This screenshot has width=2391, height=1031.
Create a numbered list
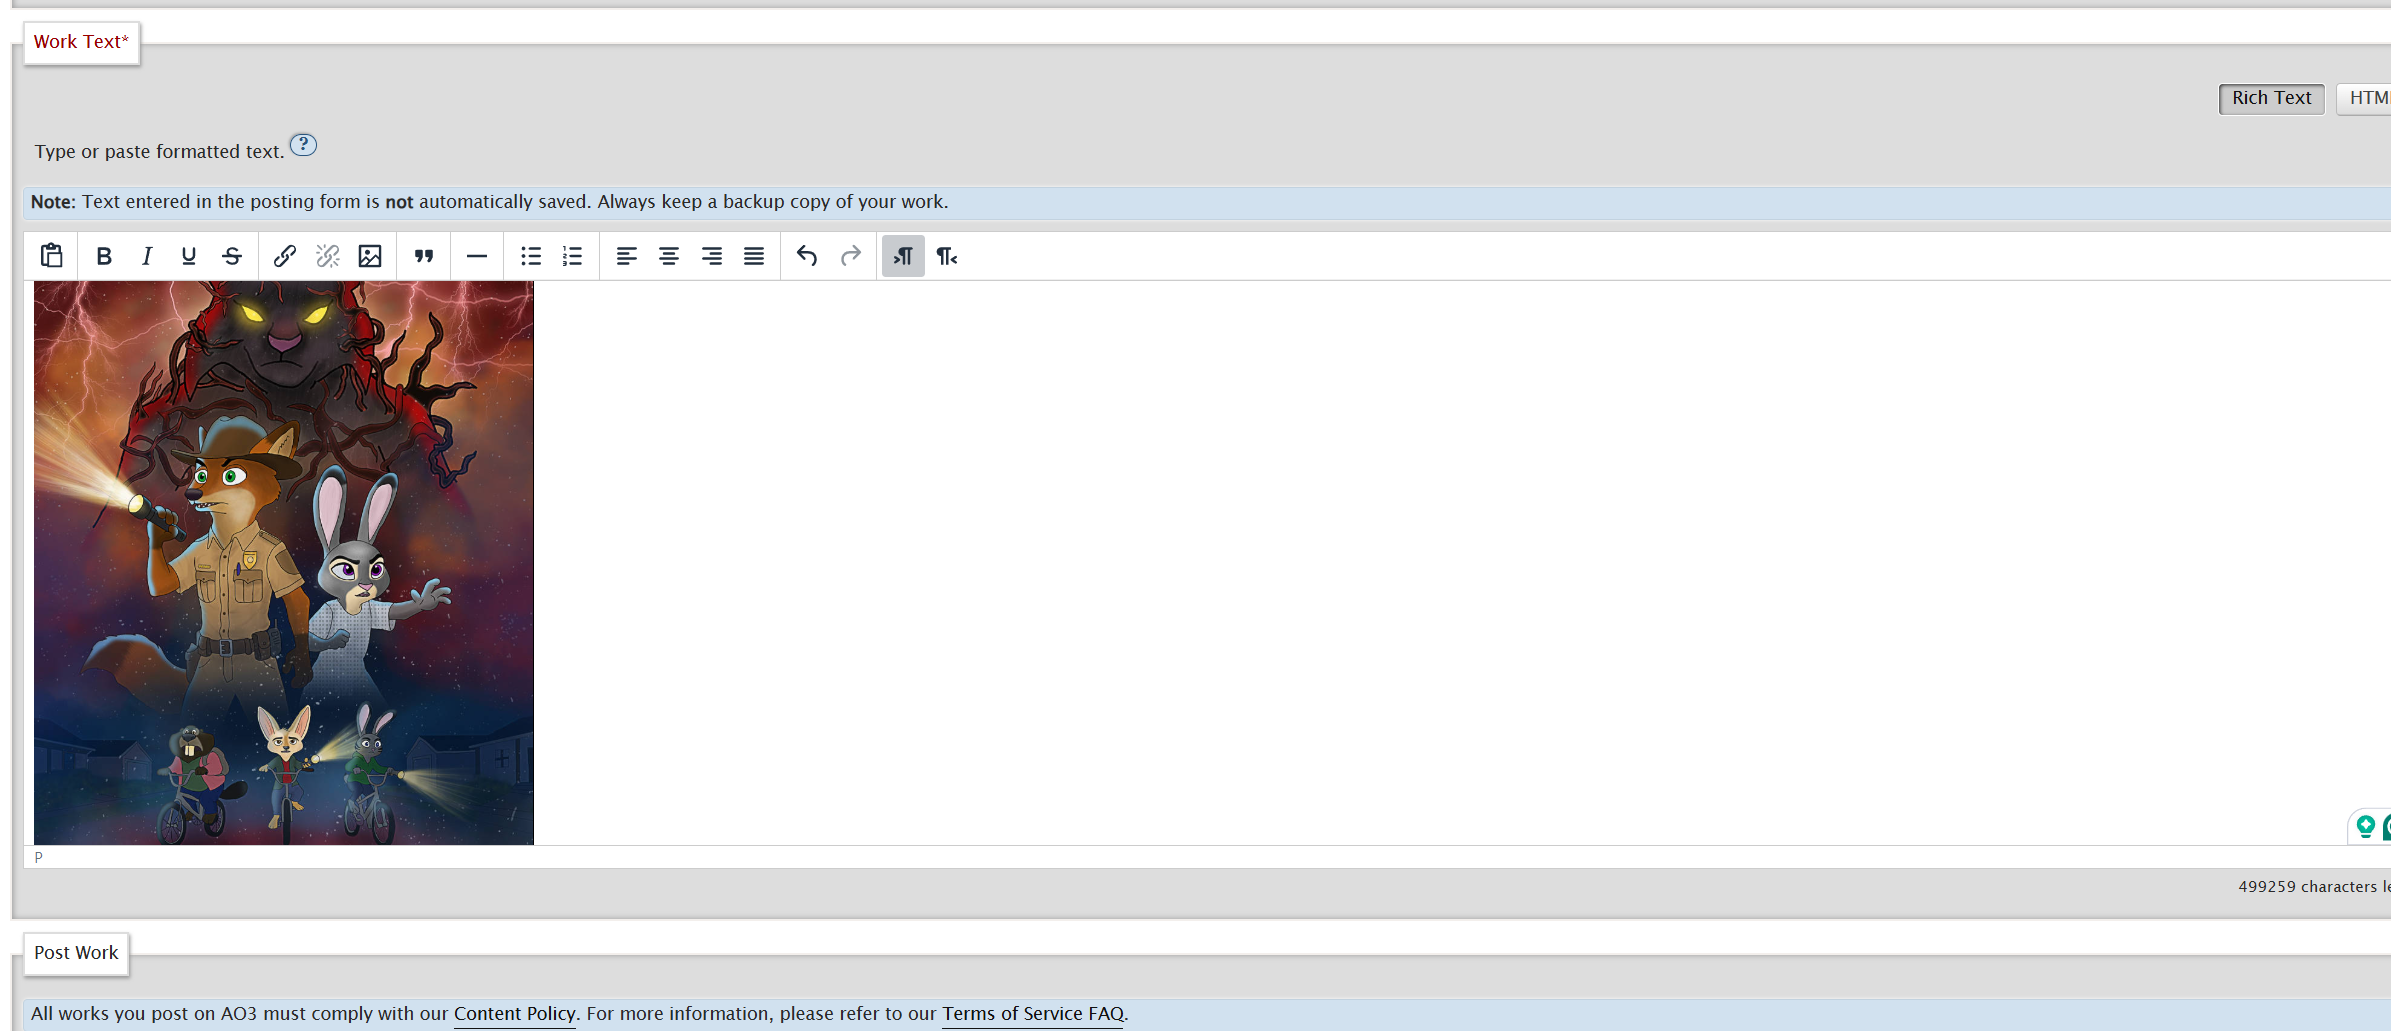click(573, 256)
